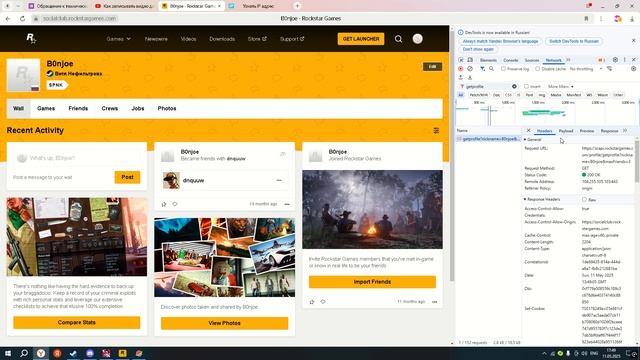Switch to the Photos profile tab
This screenshot has height=360, width=640.
tap(167, 109)
